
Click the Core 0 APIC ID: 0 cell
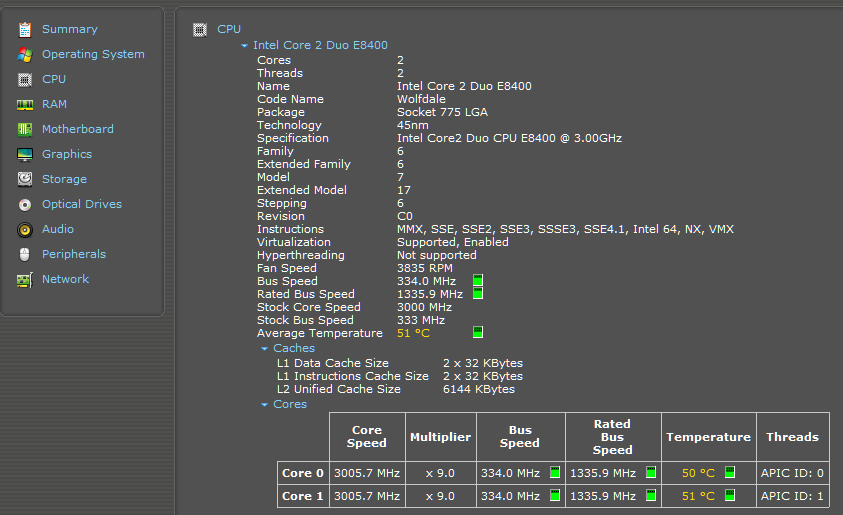(x=792, y=473)
